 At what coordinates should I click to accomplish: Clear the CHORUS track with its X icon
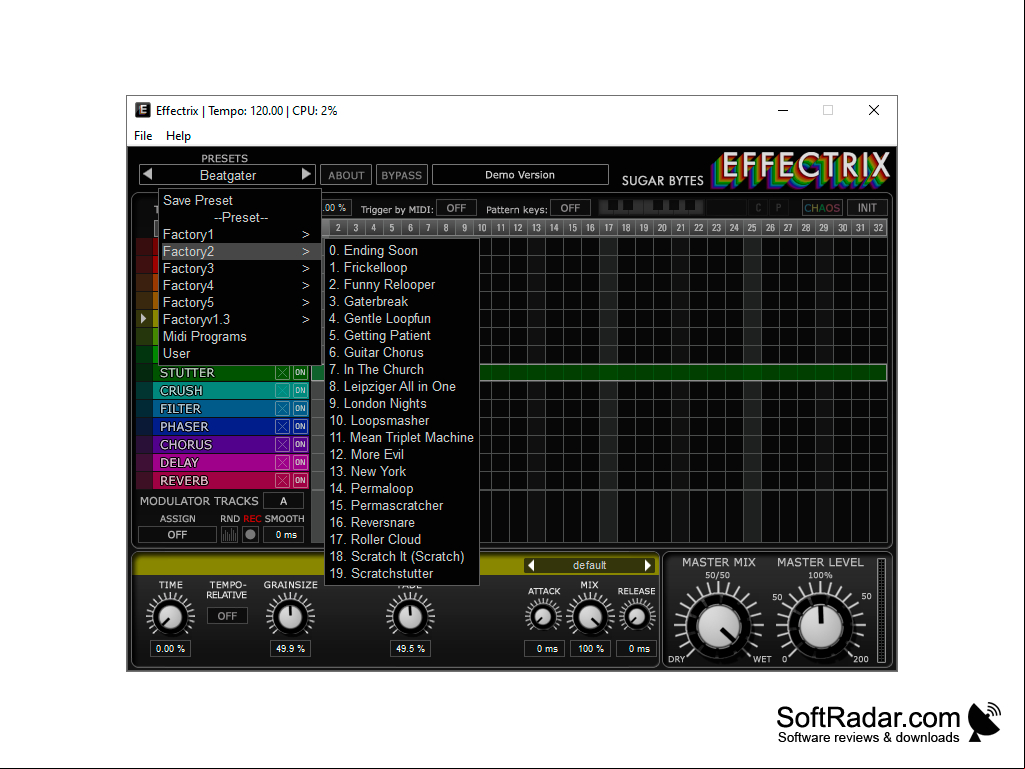282,445
